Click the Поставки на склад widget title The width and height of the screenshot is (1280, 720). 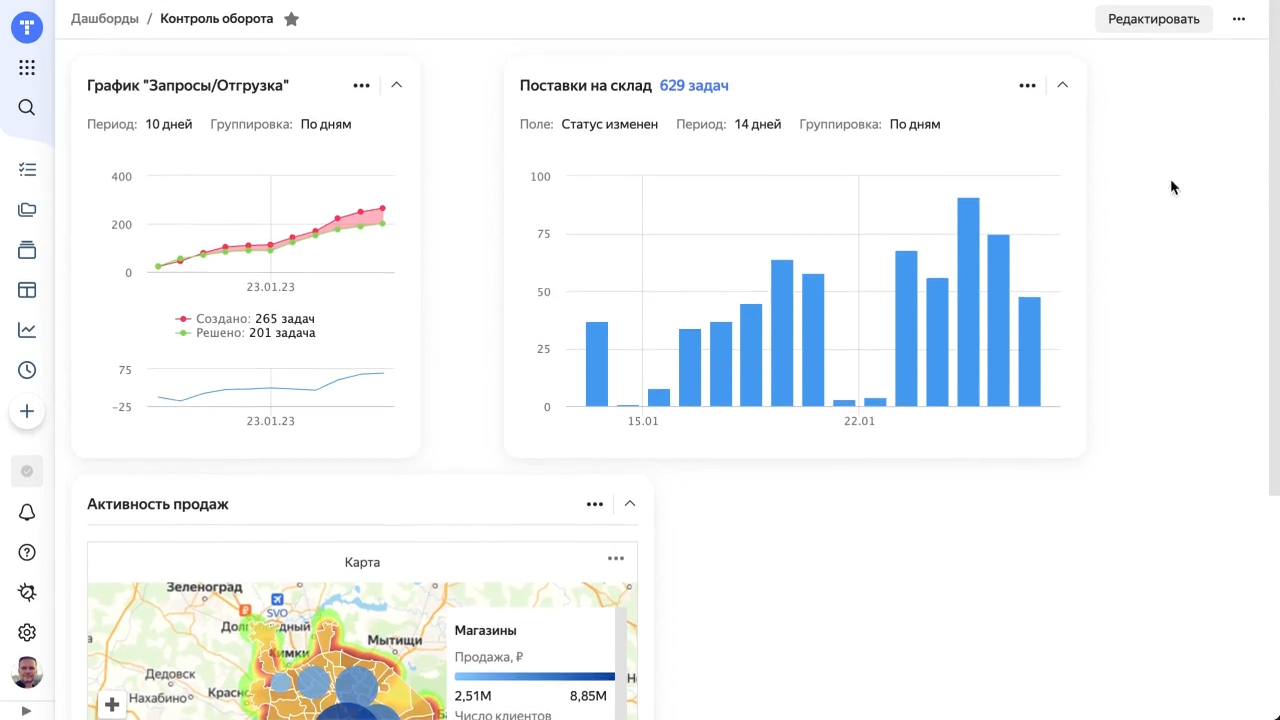585,86
